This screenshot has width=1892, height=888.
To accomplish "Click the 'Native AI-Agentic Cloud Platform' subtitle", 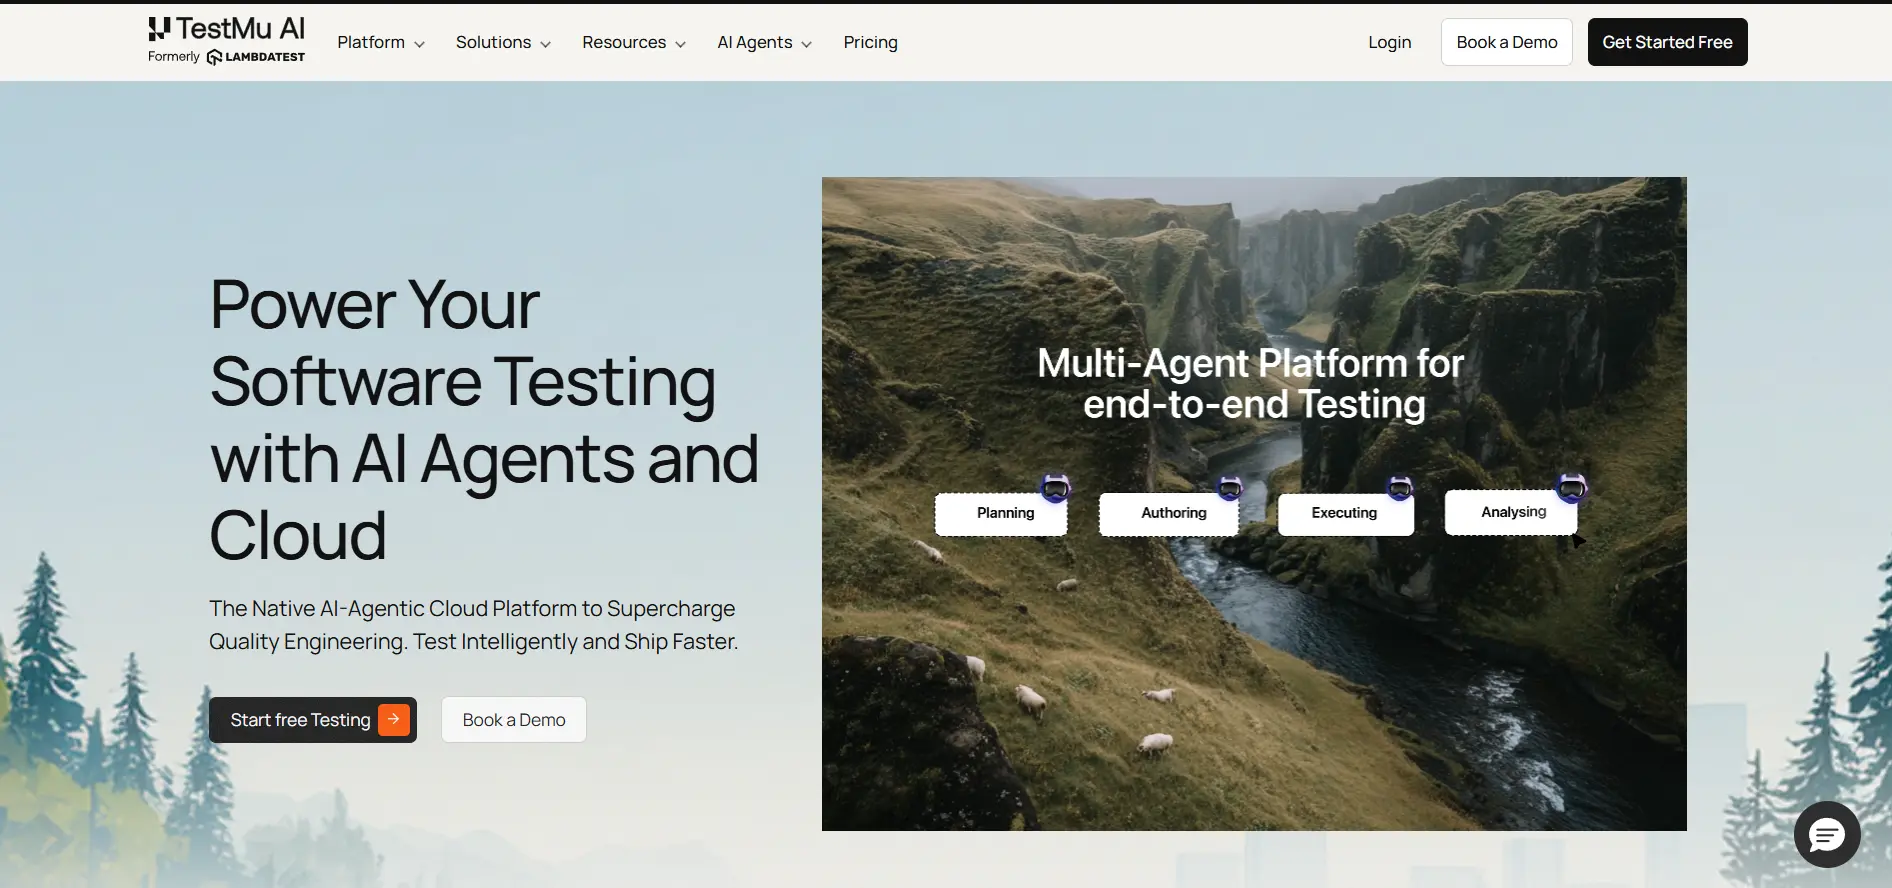I will click(473, 625).
